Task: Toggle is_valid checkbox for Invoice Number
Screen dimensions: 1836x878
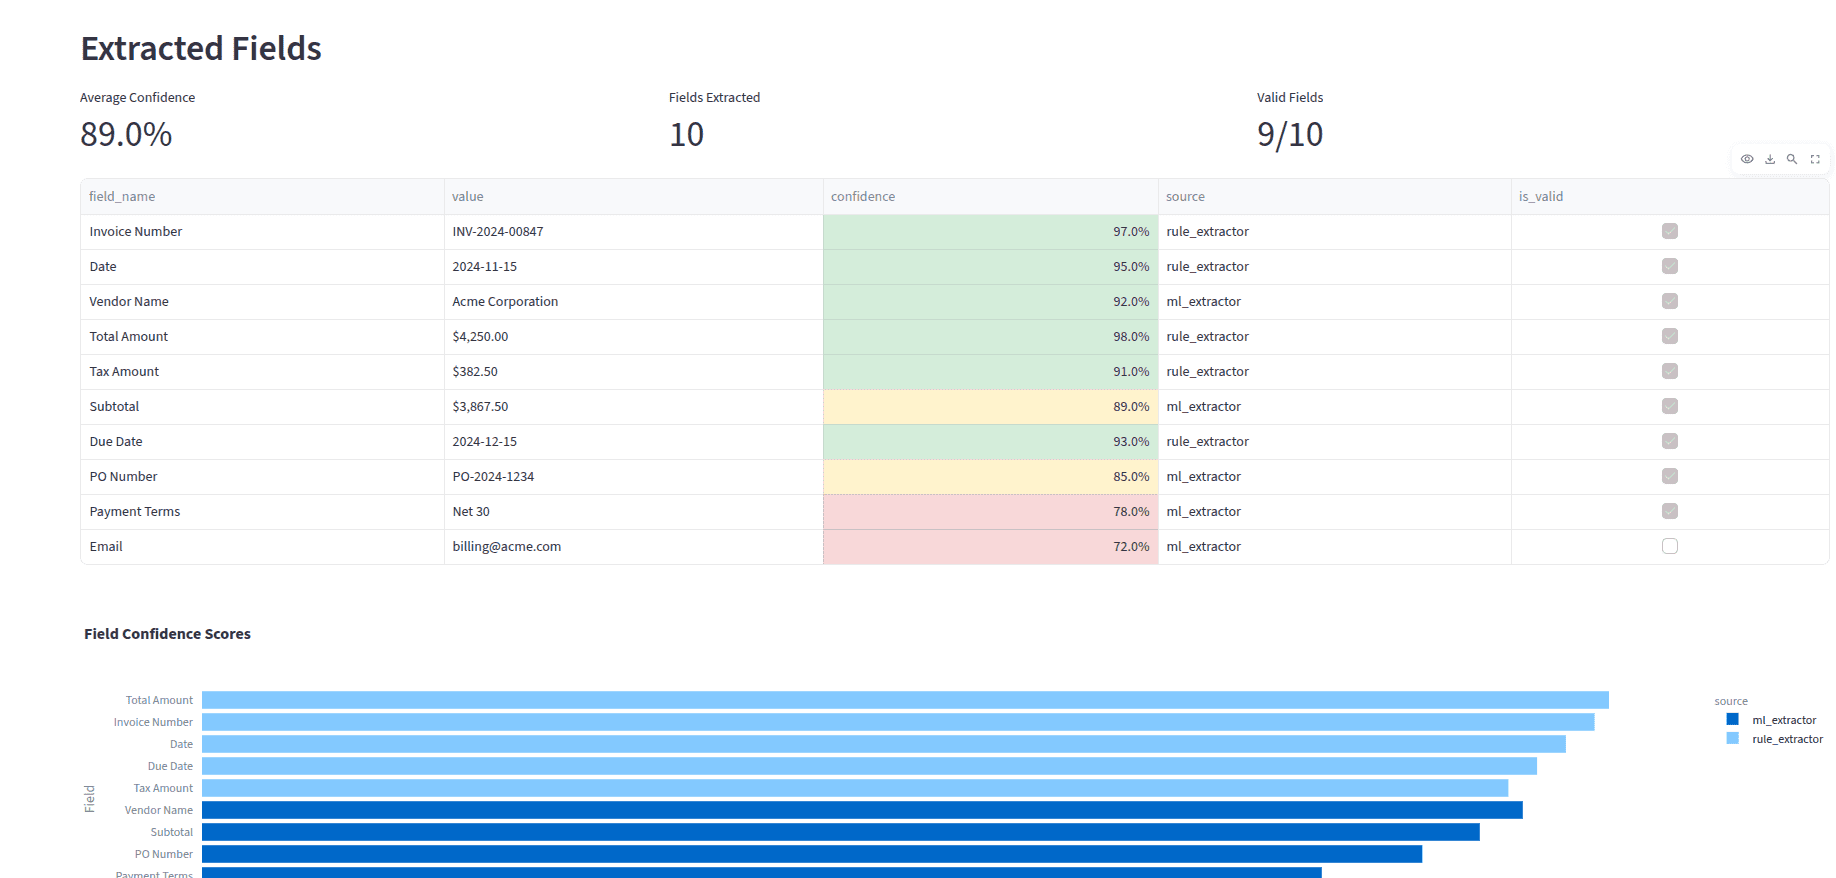Action: coord(1669,231)
